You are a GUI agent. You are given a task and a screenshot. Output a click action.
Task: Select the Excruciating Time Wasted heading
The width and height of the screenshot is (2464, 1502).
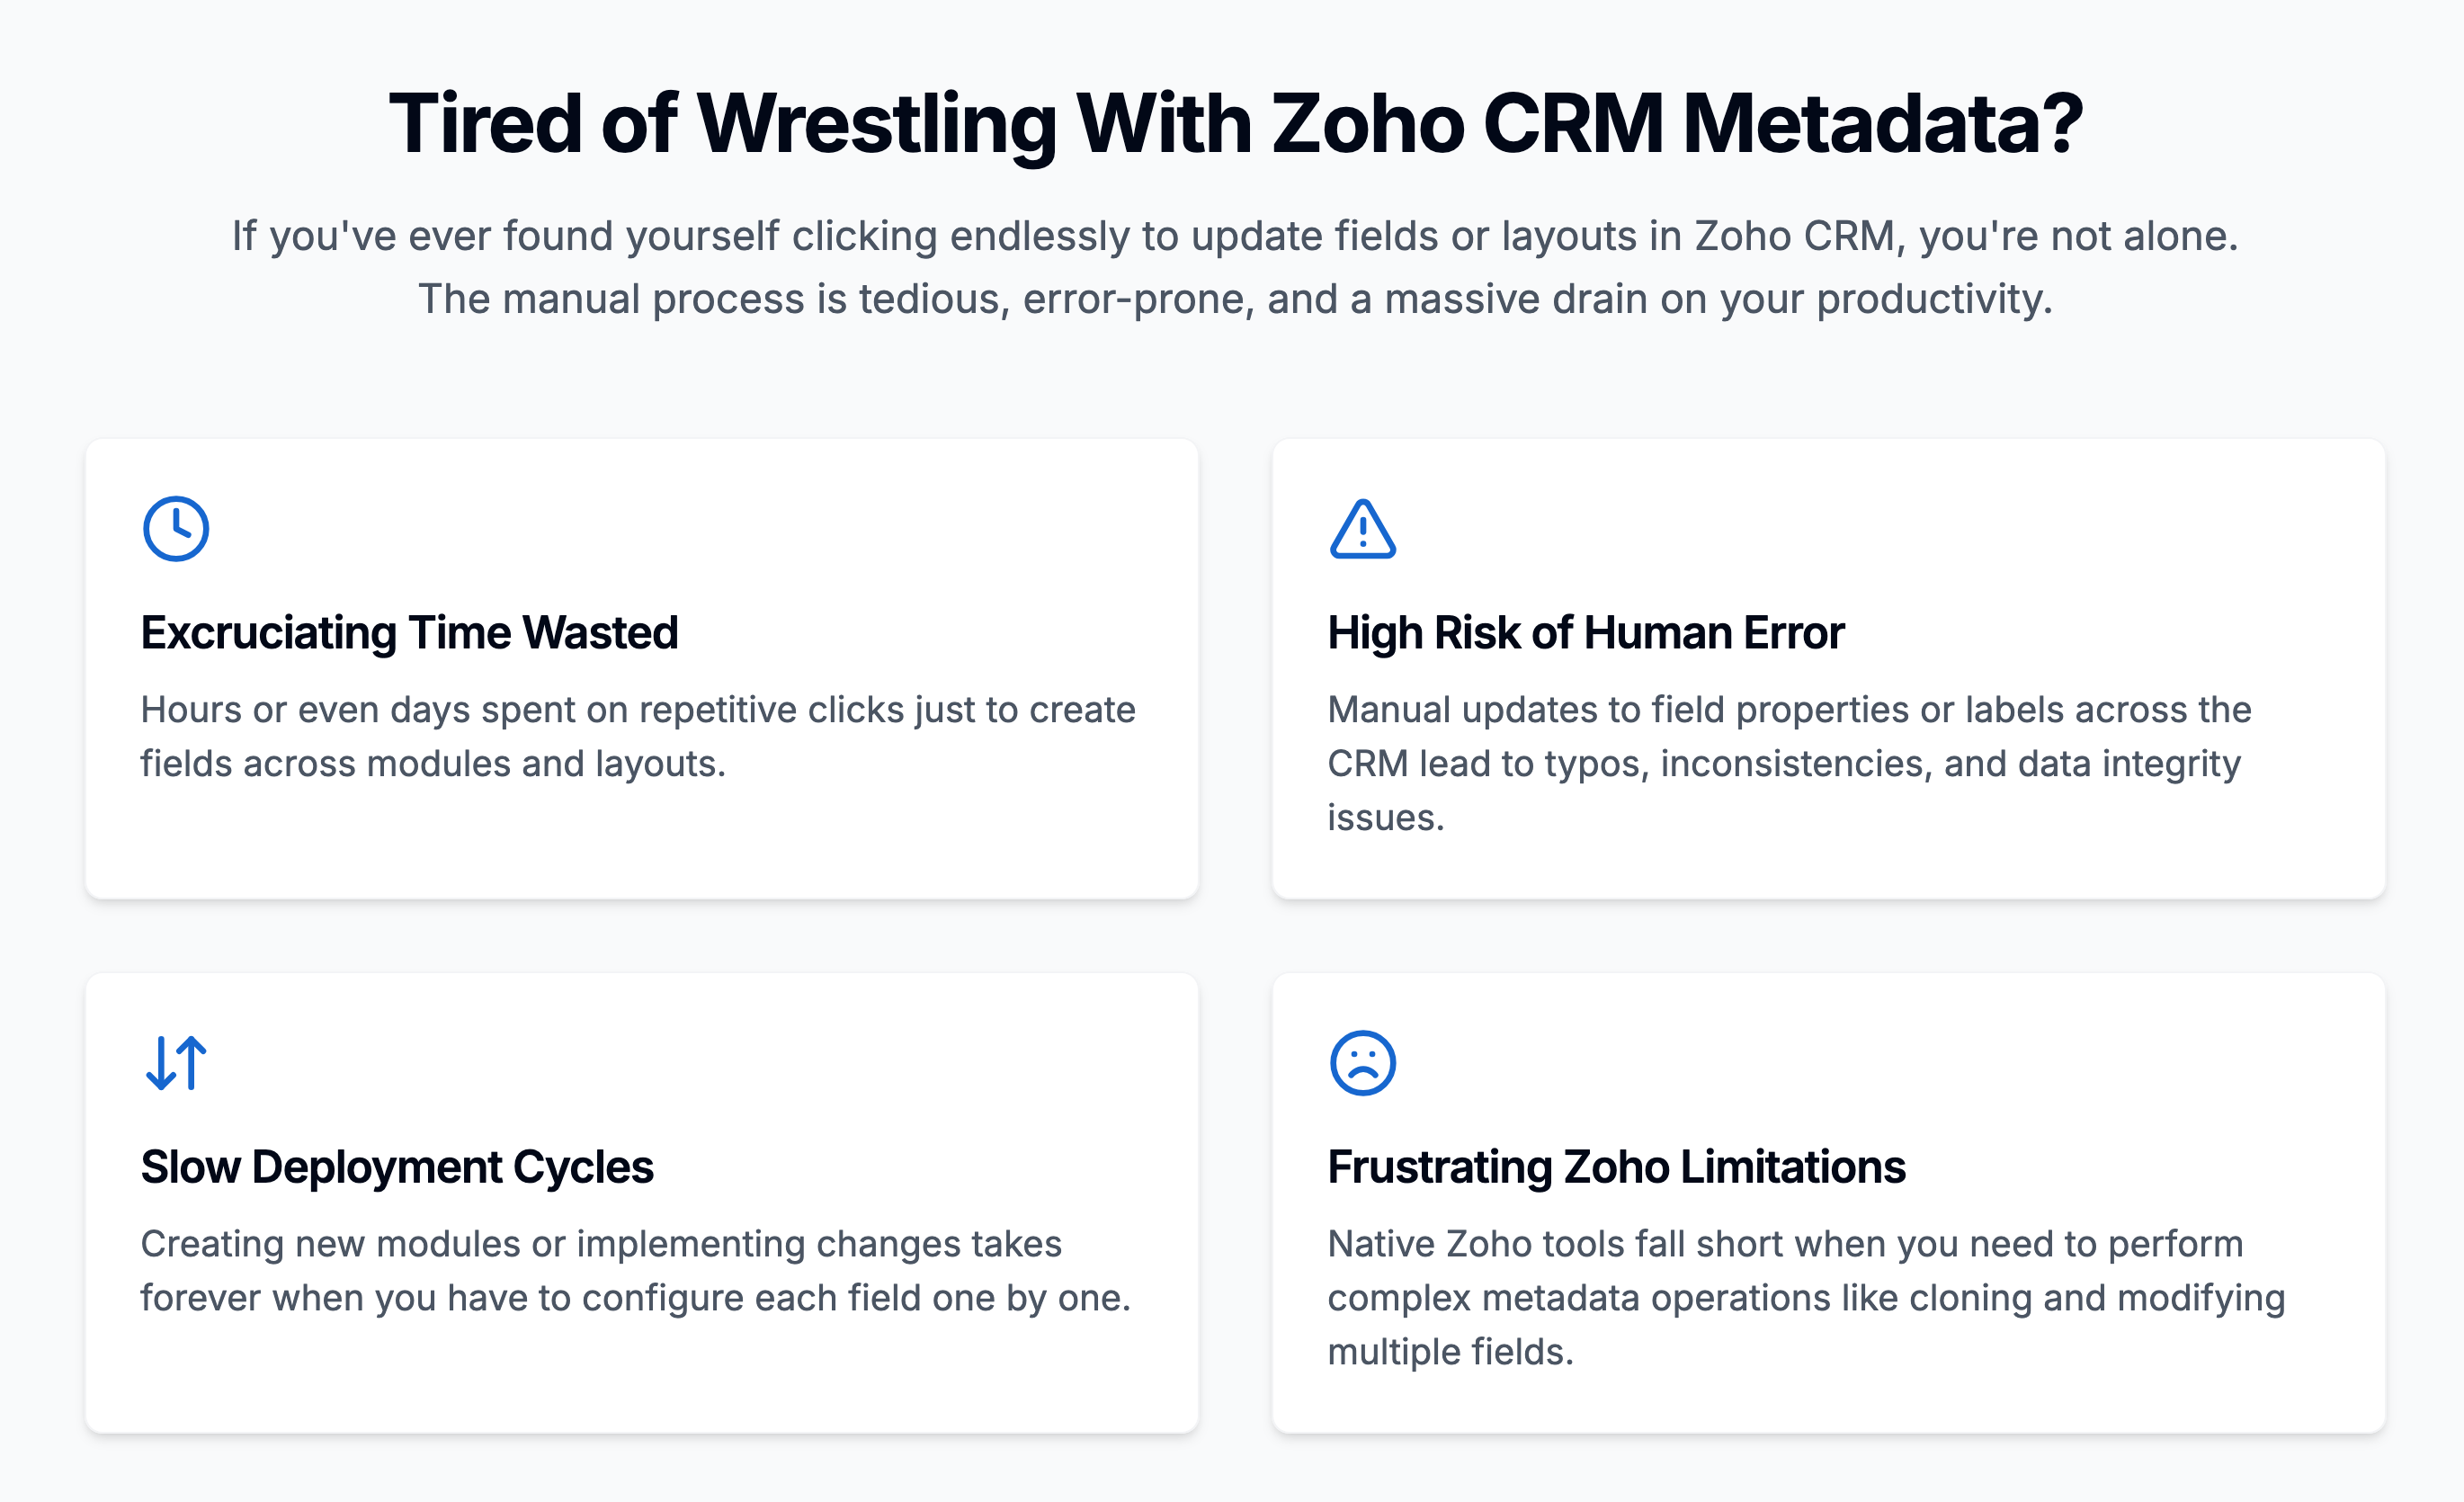tap(409, 633)
